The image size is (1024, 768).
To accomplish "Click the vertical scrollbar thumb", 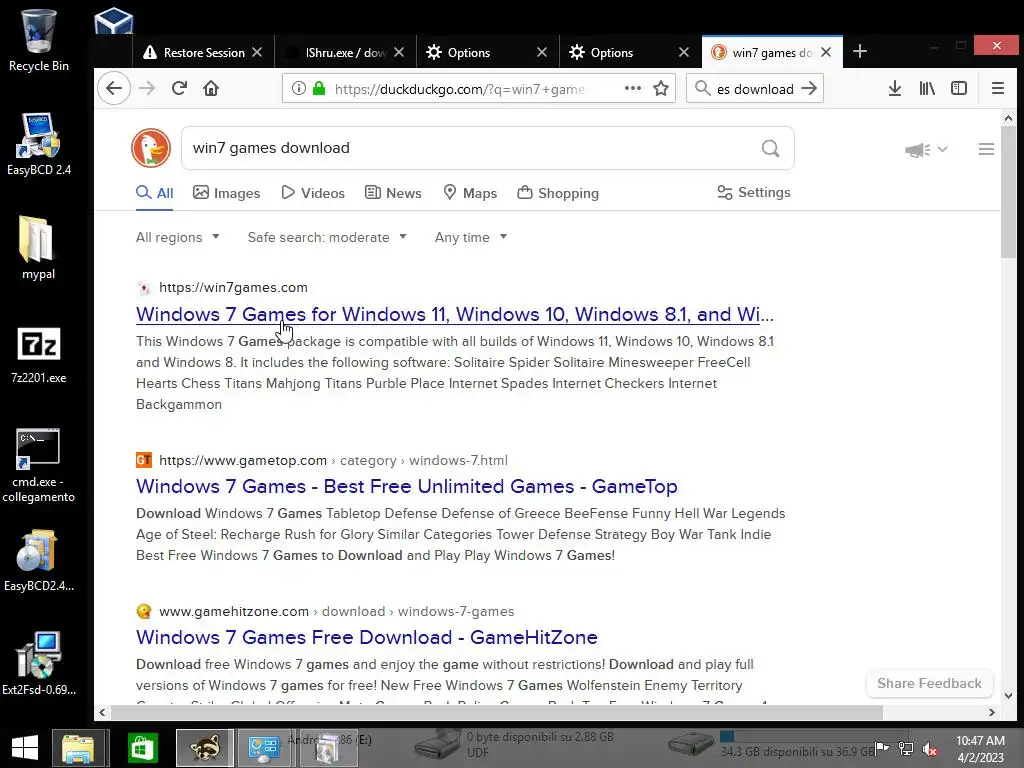I will (x=1008, y=193).
